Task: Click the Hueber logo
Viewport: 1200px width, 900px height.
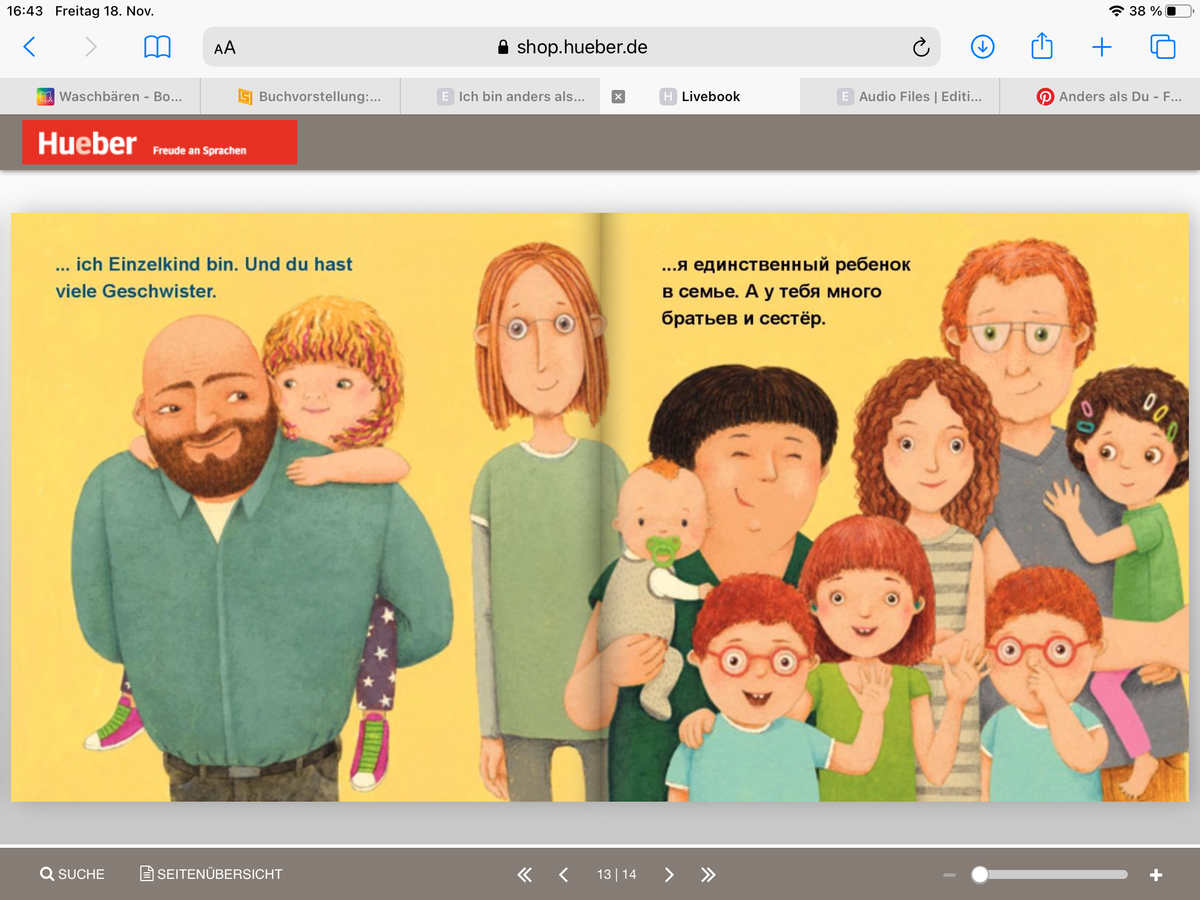Action: tap(160, 142)
